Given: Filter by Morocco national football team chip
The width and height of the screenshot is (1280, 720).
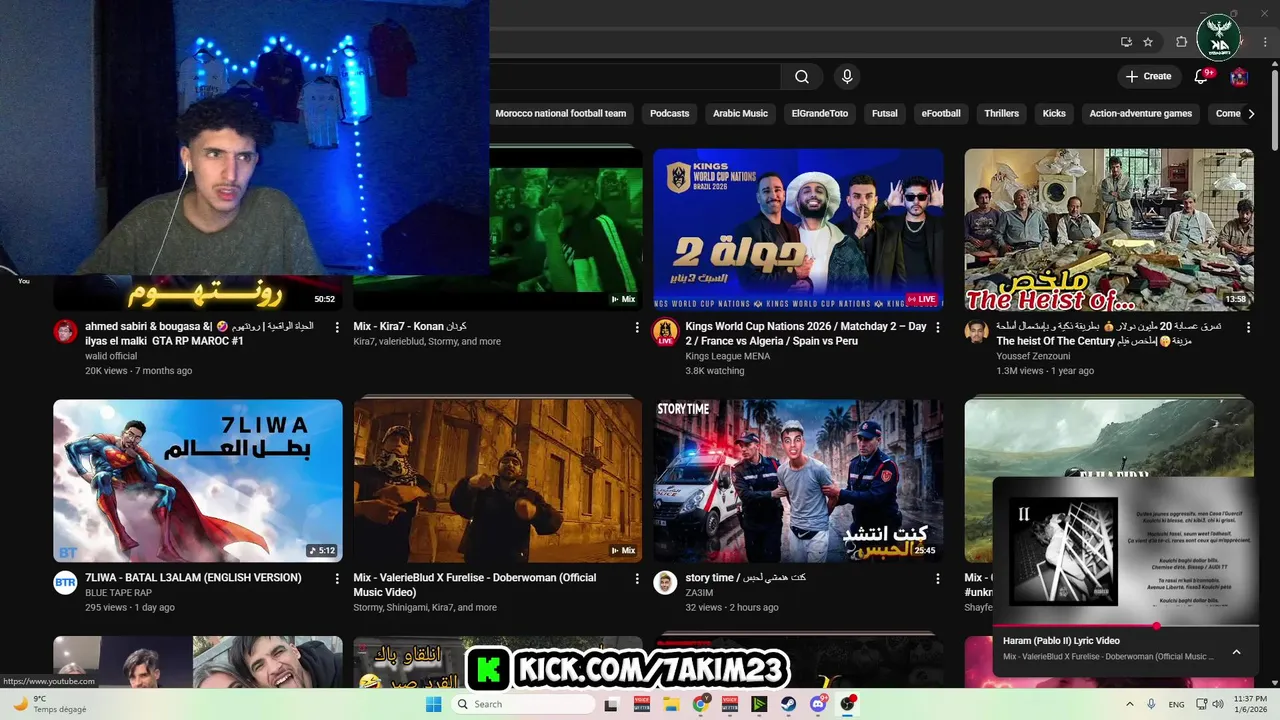Looking at the screenshot, I should [560, 113].
